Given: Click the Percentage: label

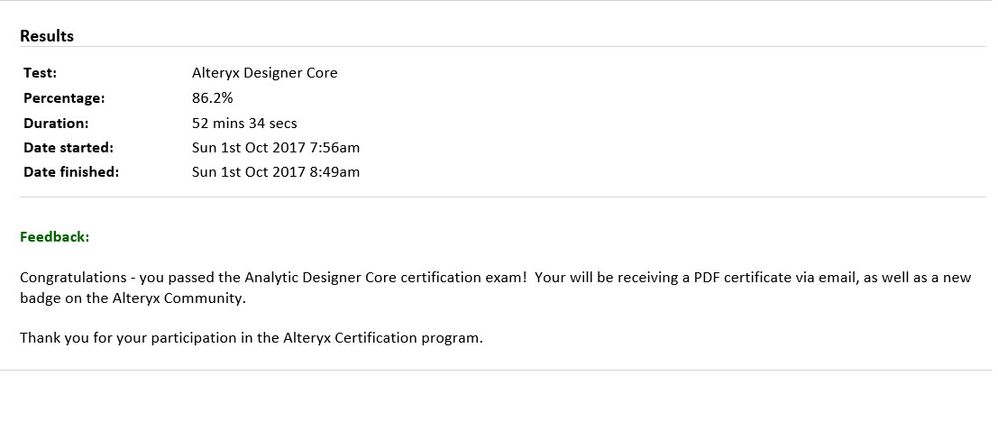Looking at the screenshot, I should coord(63,98).
